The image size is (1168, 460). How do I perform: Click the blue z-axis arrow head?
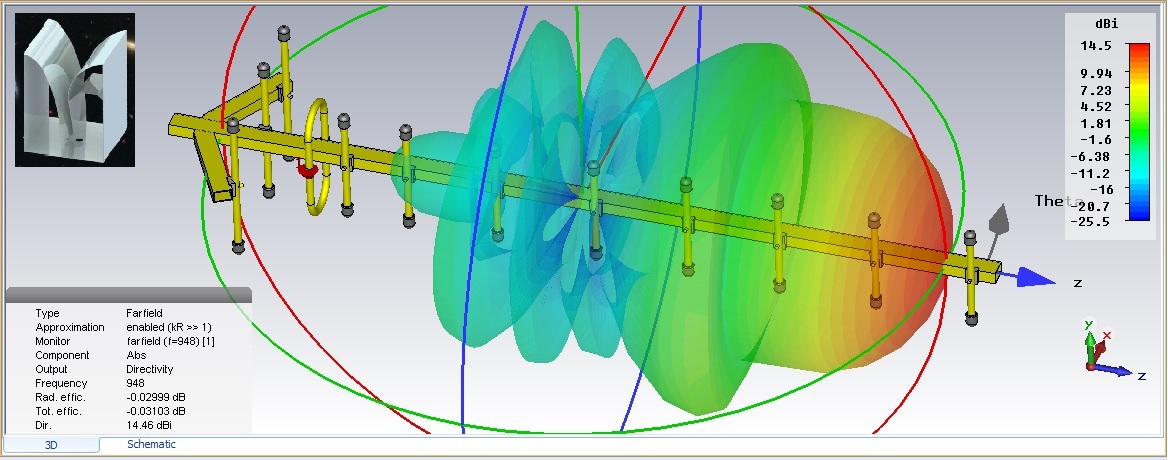coord(1036,278)
